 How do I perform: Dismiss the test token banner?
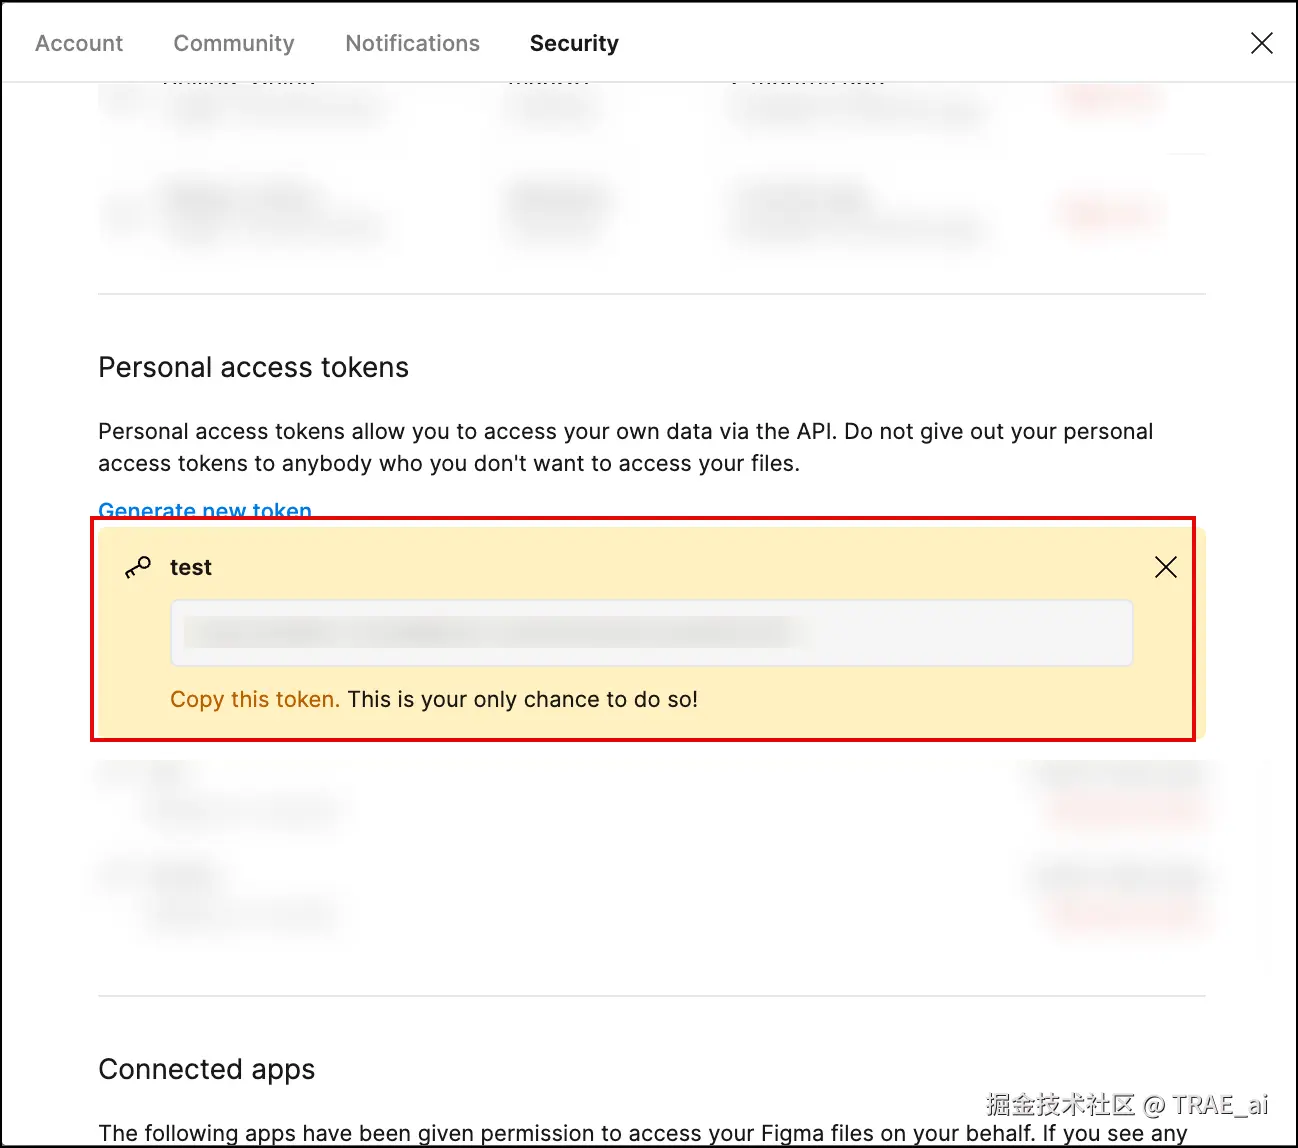1166,567
